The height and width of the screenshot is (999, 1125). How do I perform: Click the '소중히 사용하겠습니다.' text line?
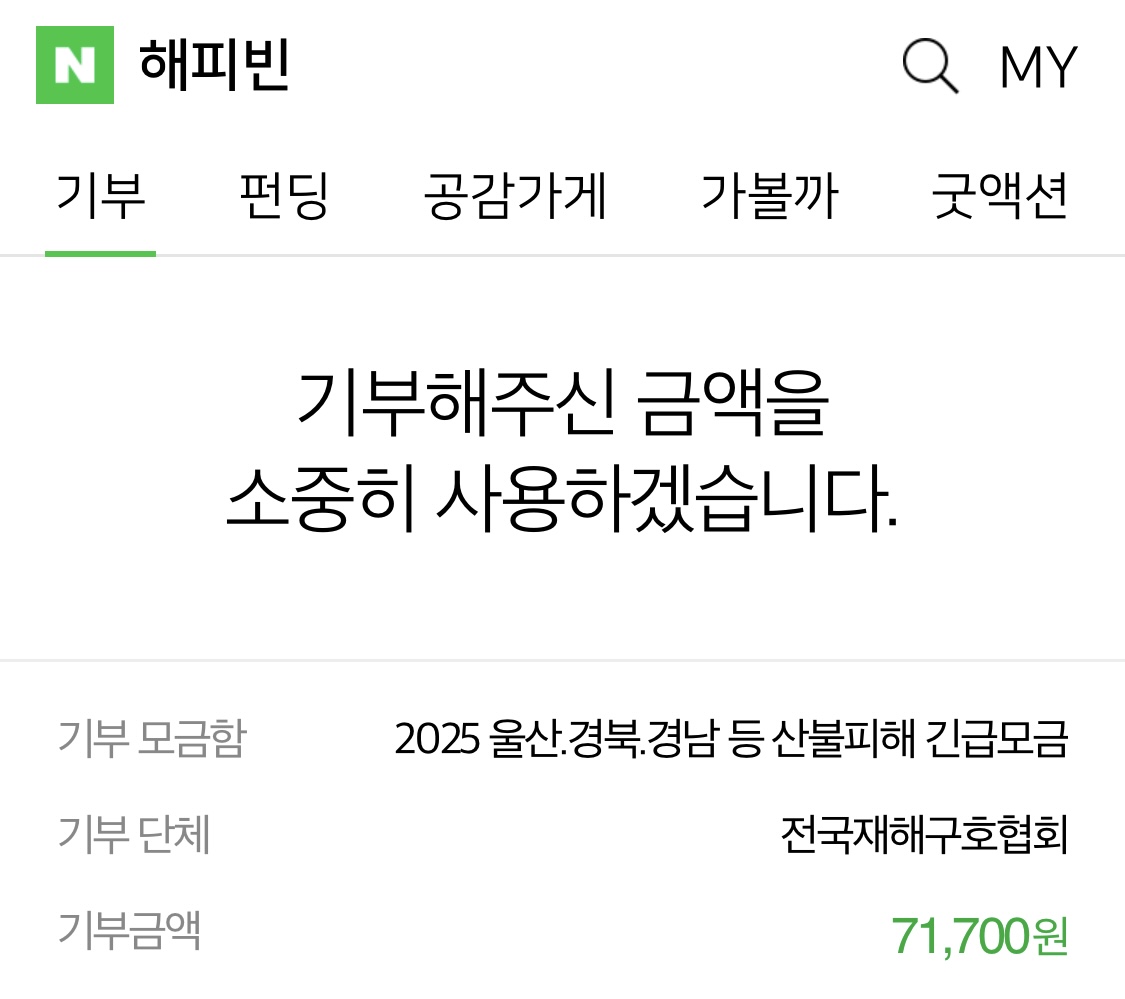point(562,499)
